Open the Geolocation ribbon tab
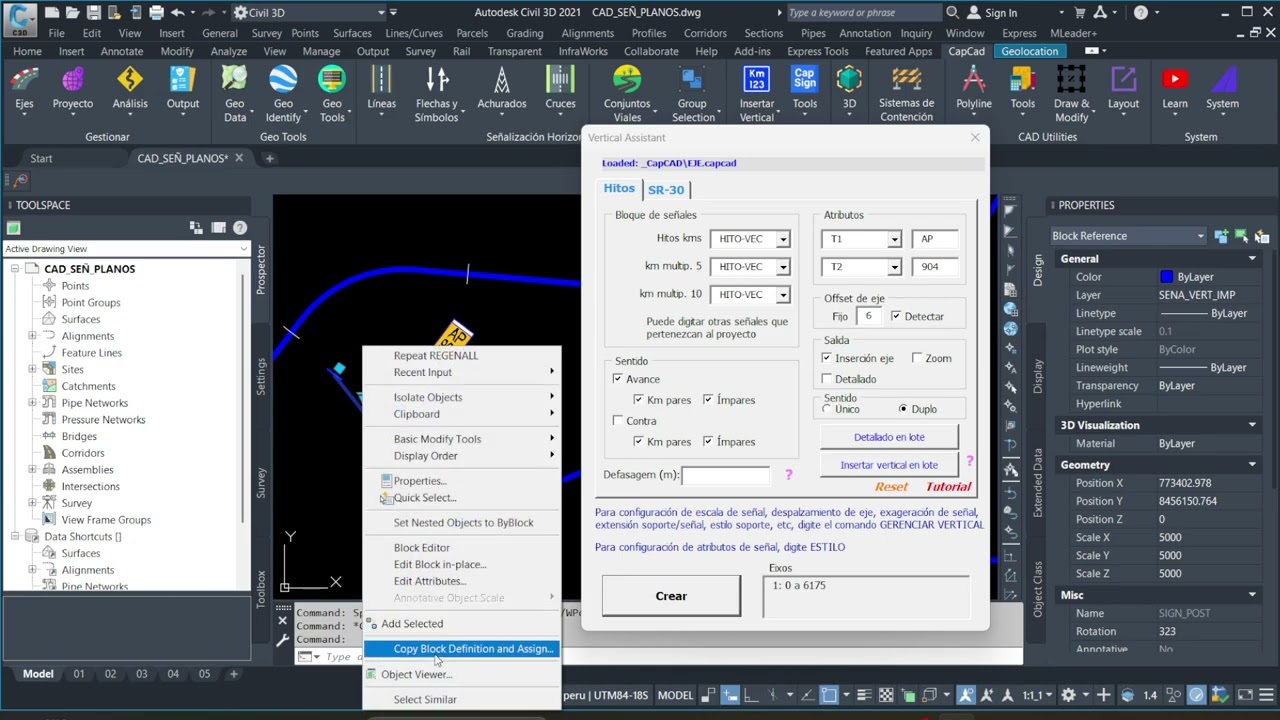 1029,51
